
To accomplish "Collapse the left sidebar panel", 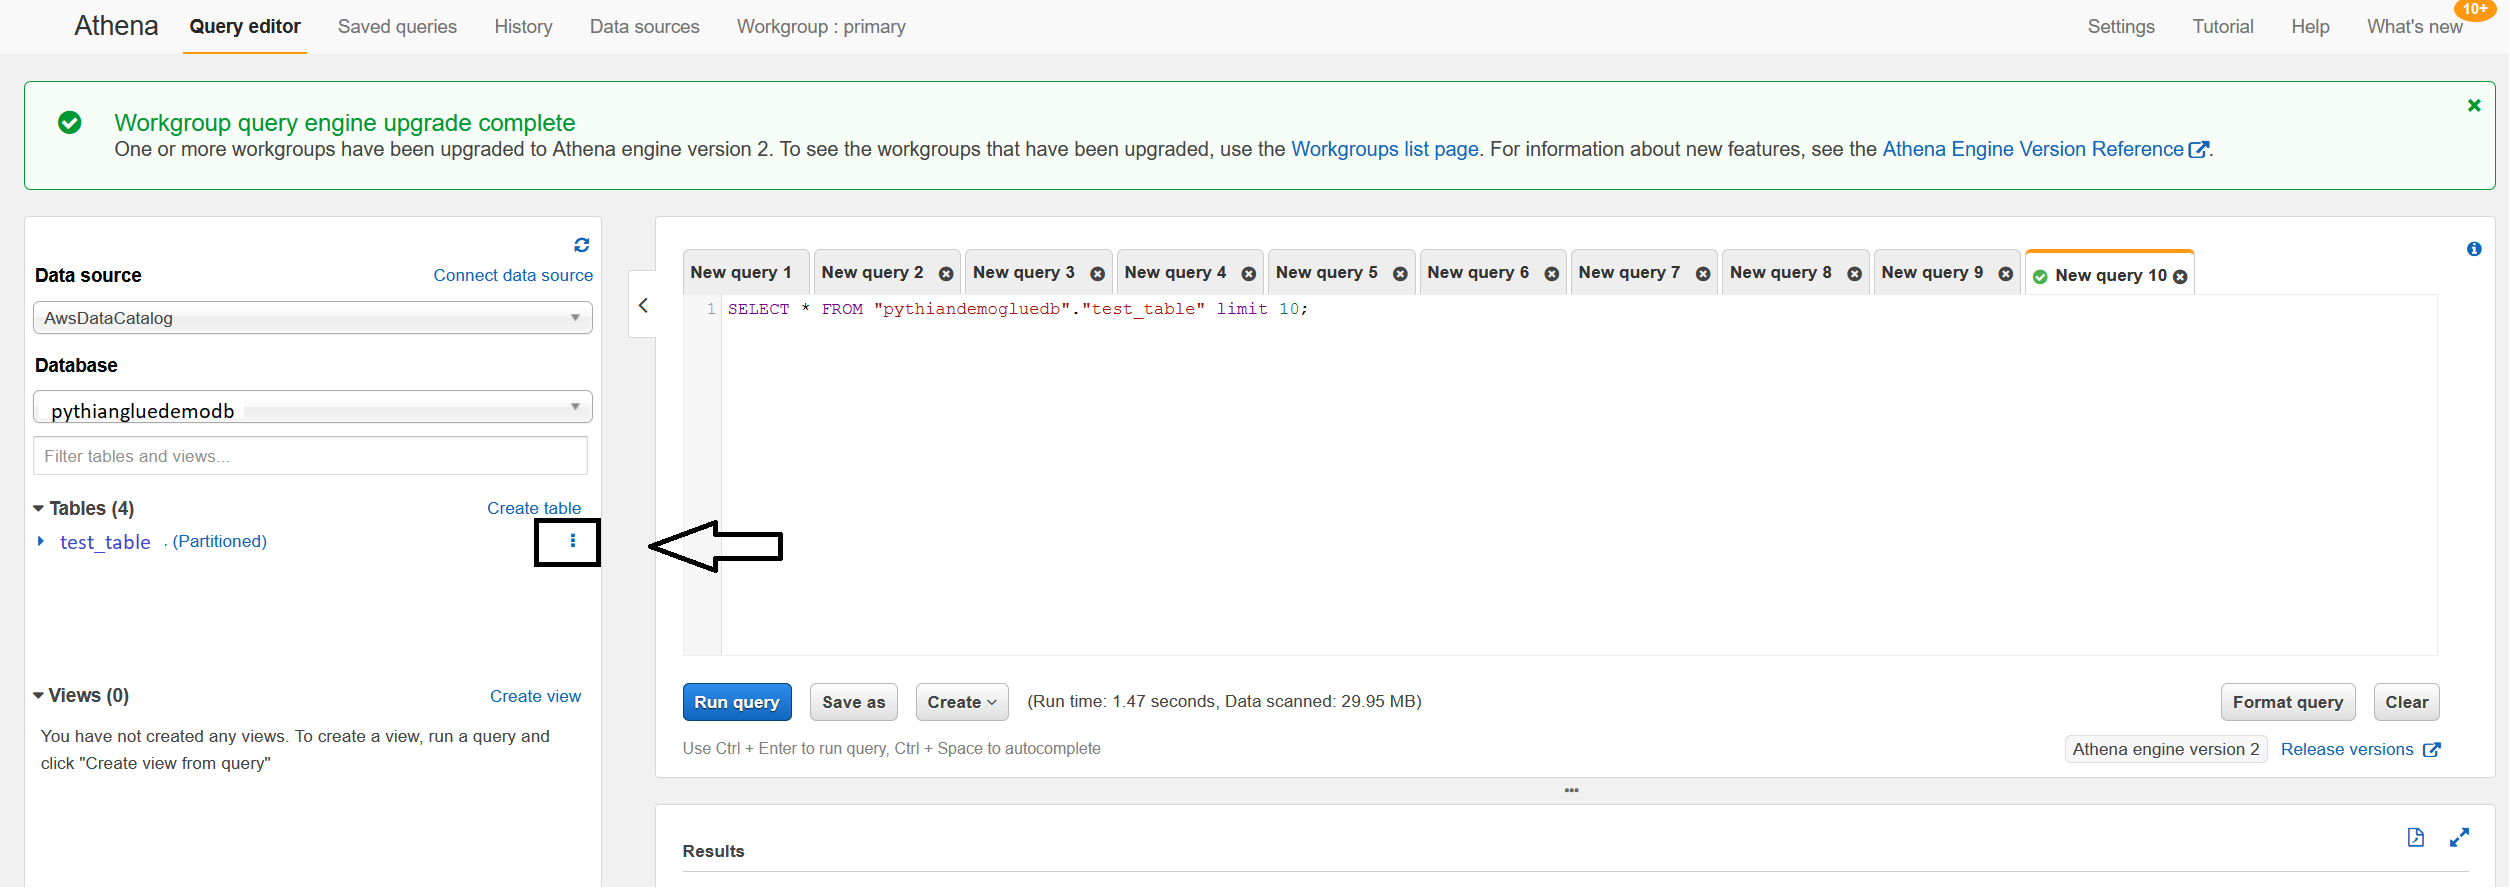I will [643, 305].
